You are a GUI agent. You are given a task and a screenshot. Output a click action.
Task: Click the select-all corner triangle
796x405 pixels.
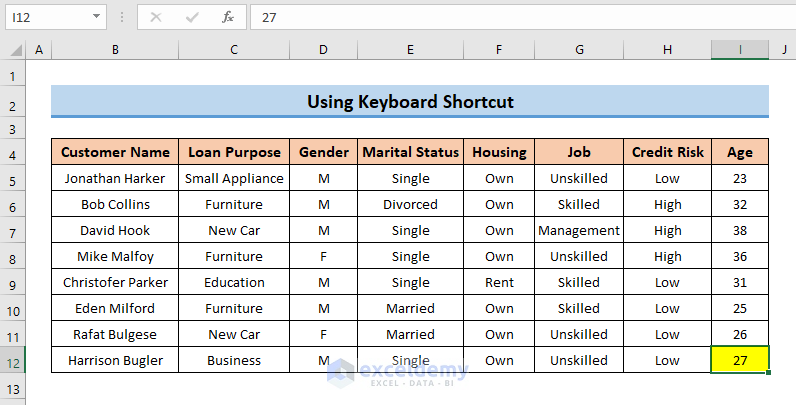[x=14, y=50]
